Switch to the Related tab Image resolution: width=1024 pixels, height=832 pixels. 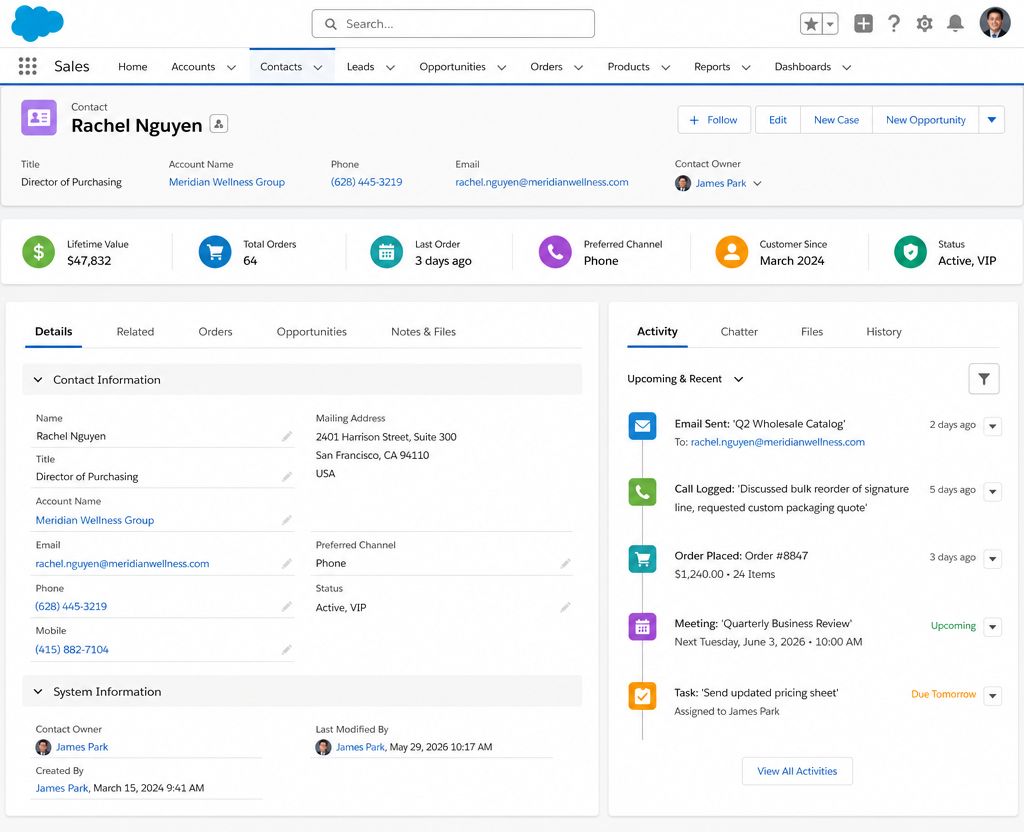point(135,332)
